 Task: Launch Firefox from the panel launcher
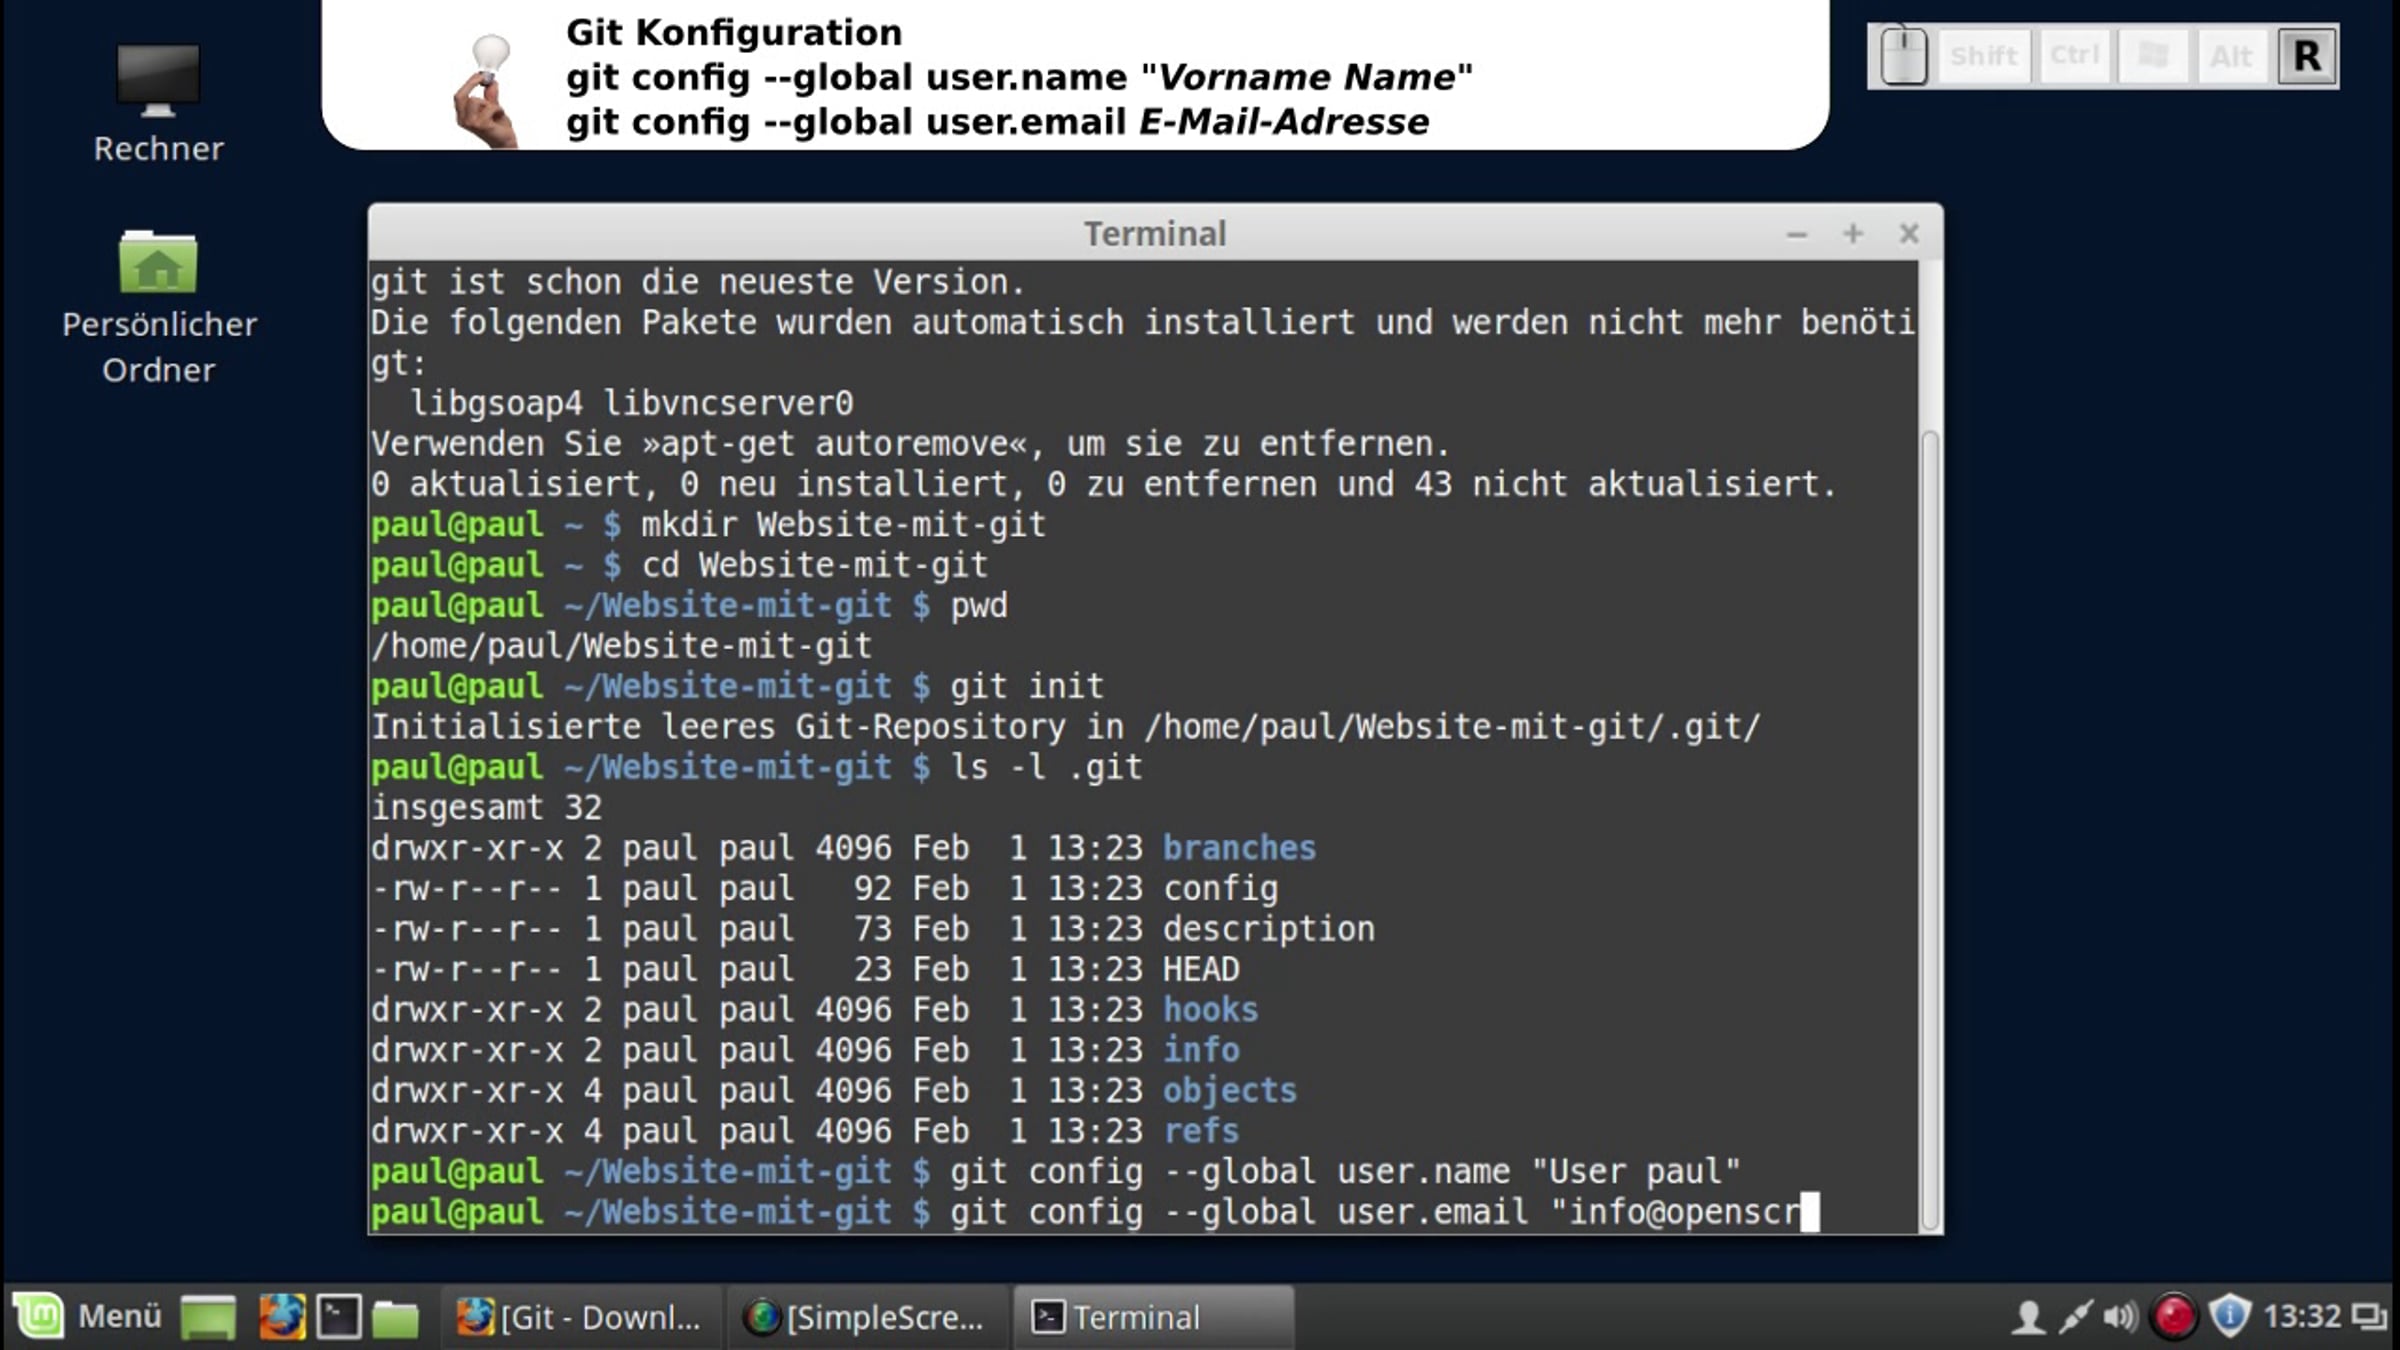tap(281, 1317)
